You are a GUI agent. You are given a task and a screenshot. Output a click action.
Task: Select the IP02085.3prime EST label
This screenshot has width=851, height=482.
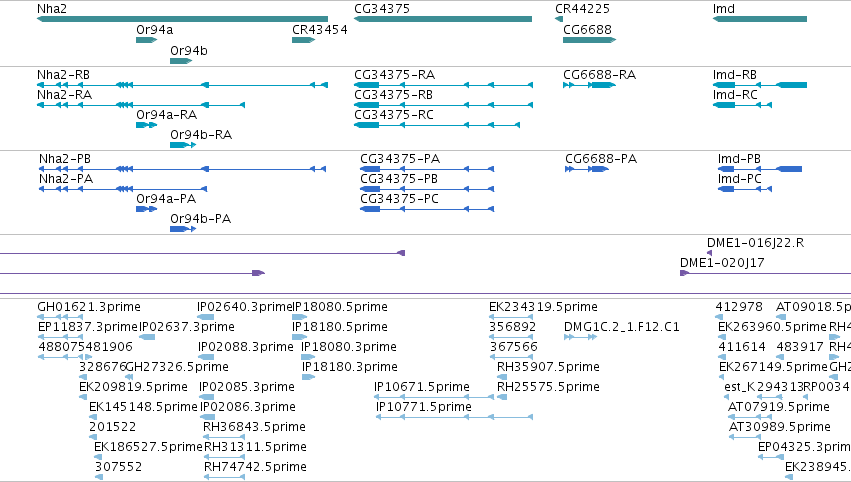pos(247,388)
